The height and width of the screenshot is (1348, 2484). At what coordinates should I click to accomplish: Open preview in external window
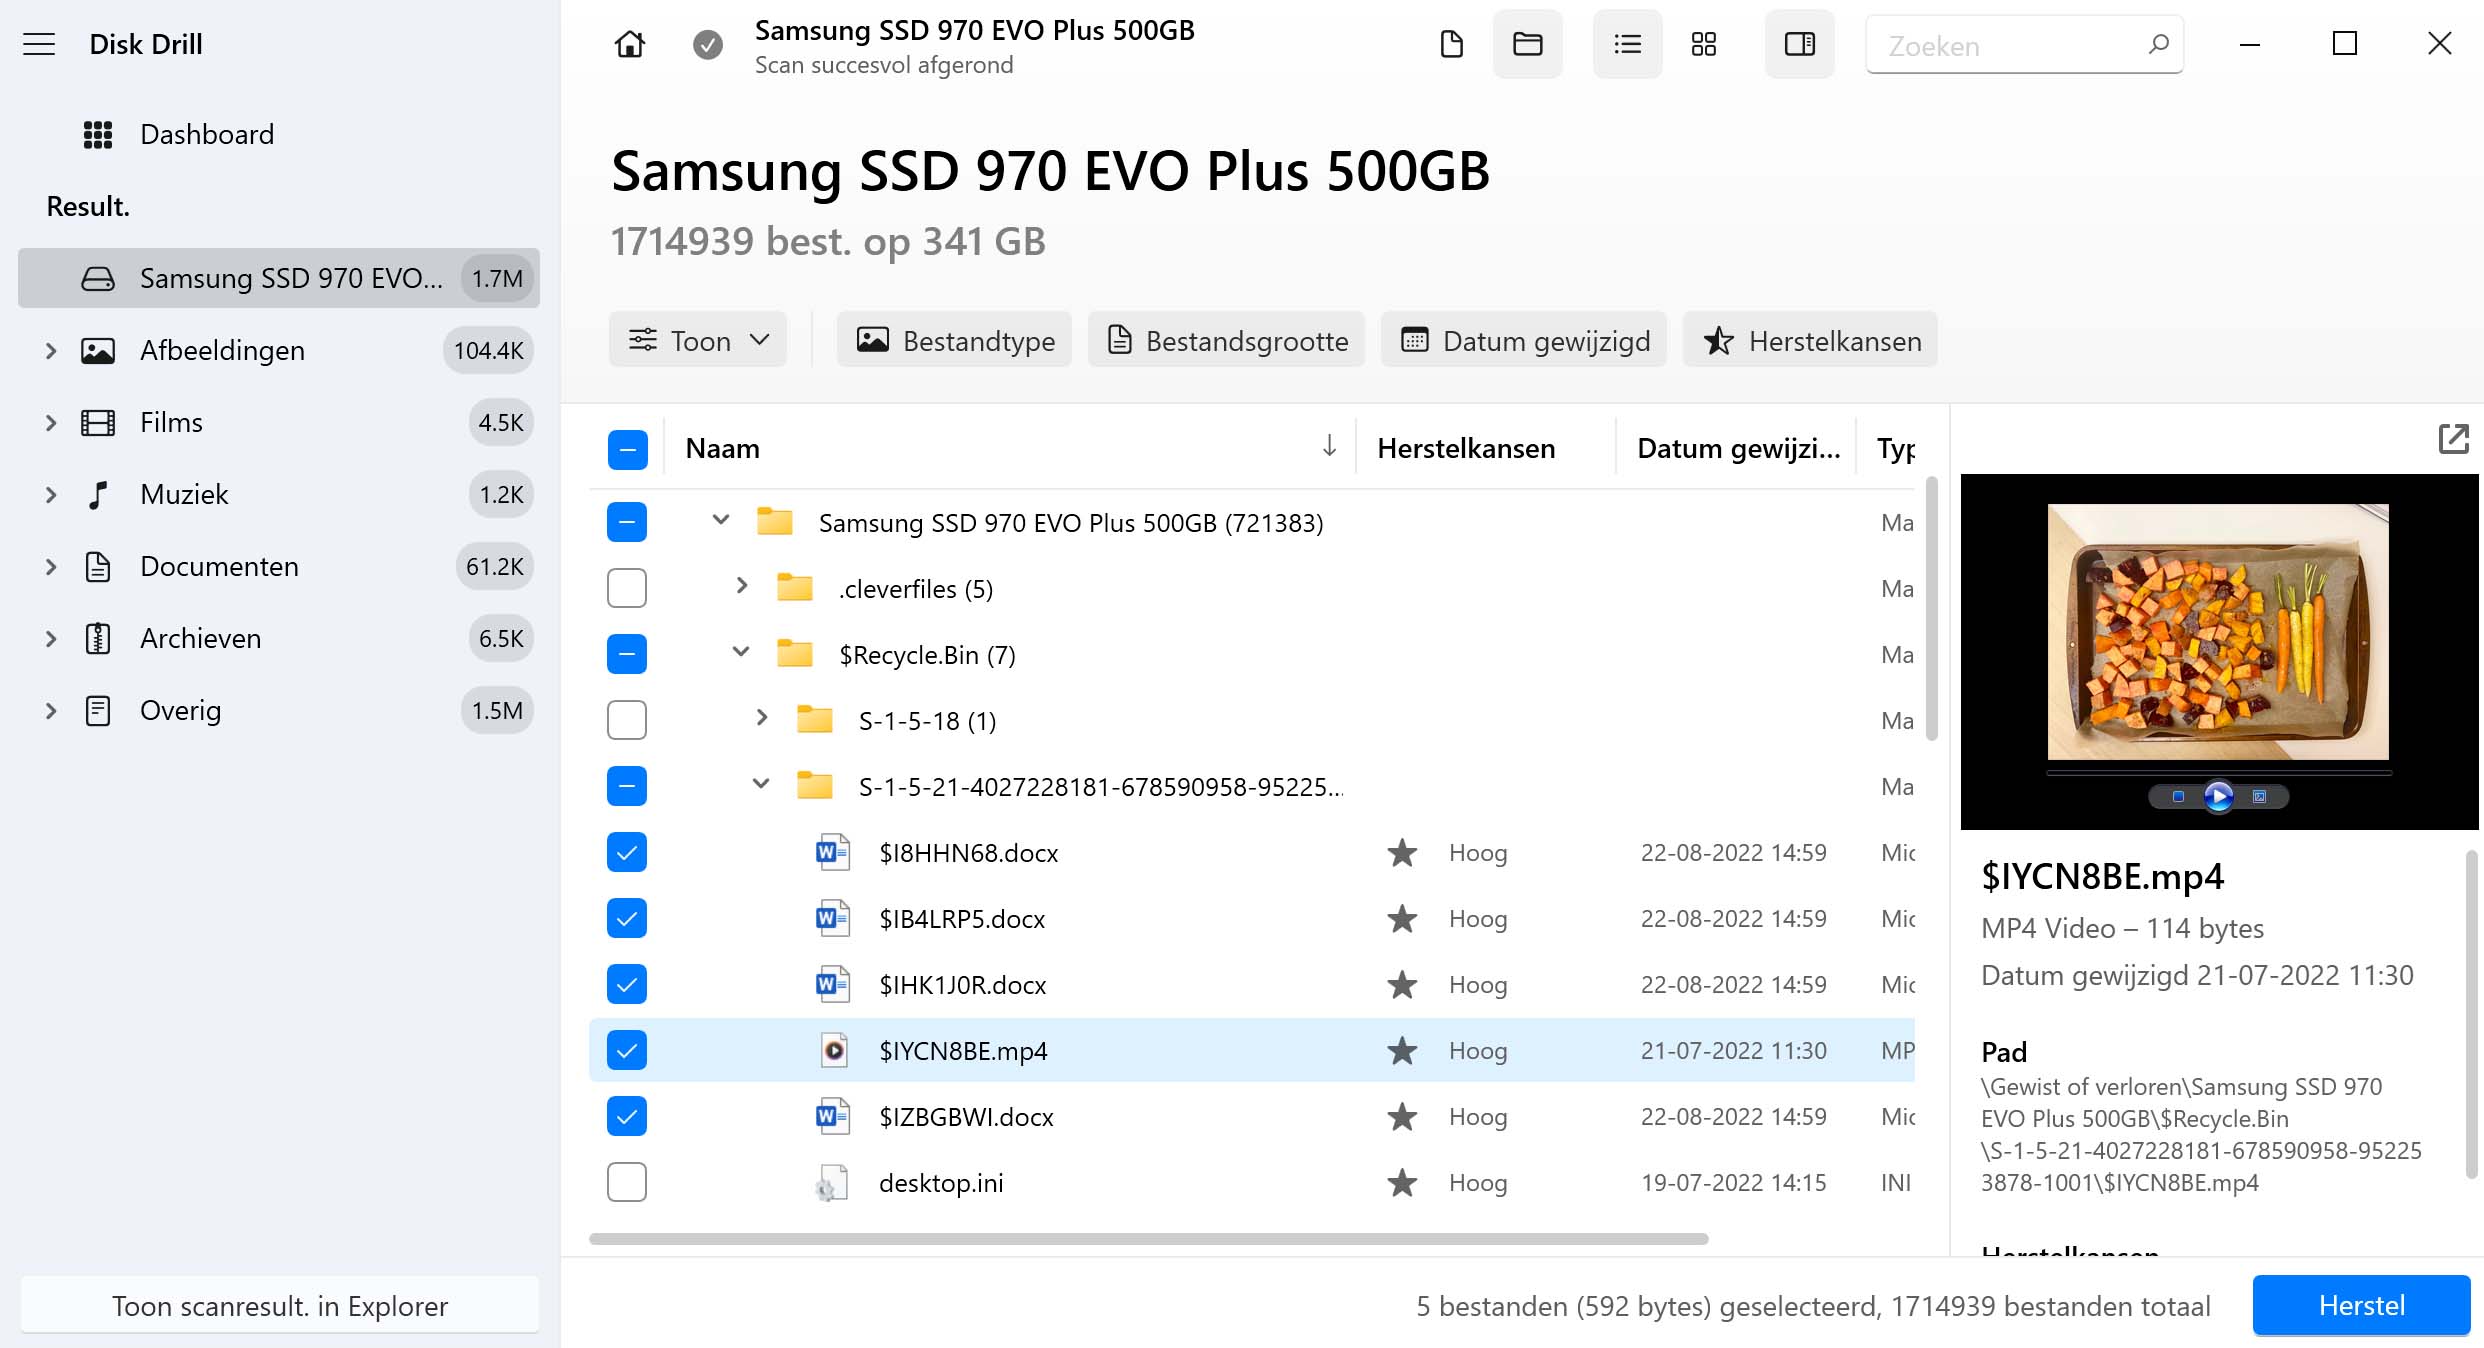(2453, 439)
